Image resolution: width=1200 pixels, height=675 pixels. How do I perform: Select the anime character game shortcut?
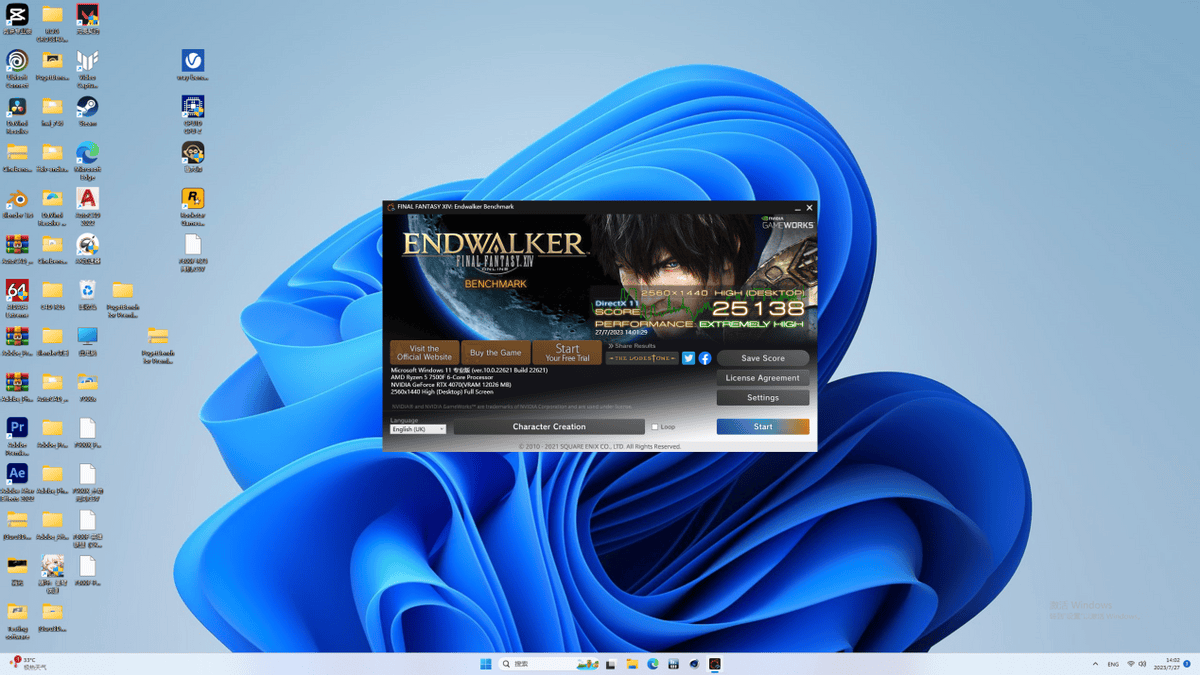(52, 574)
